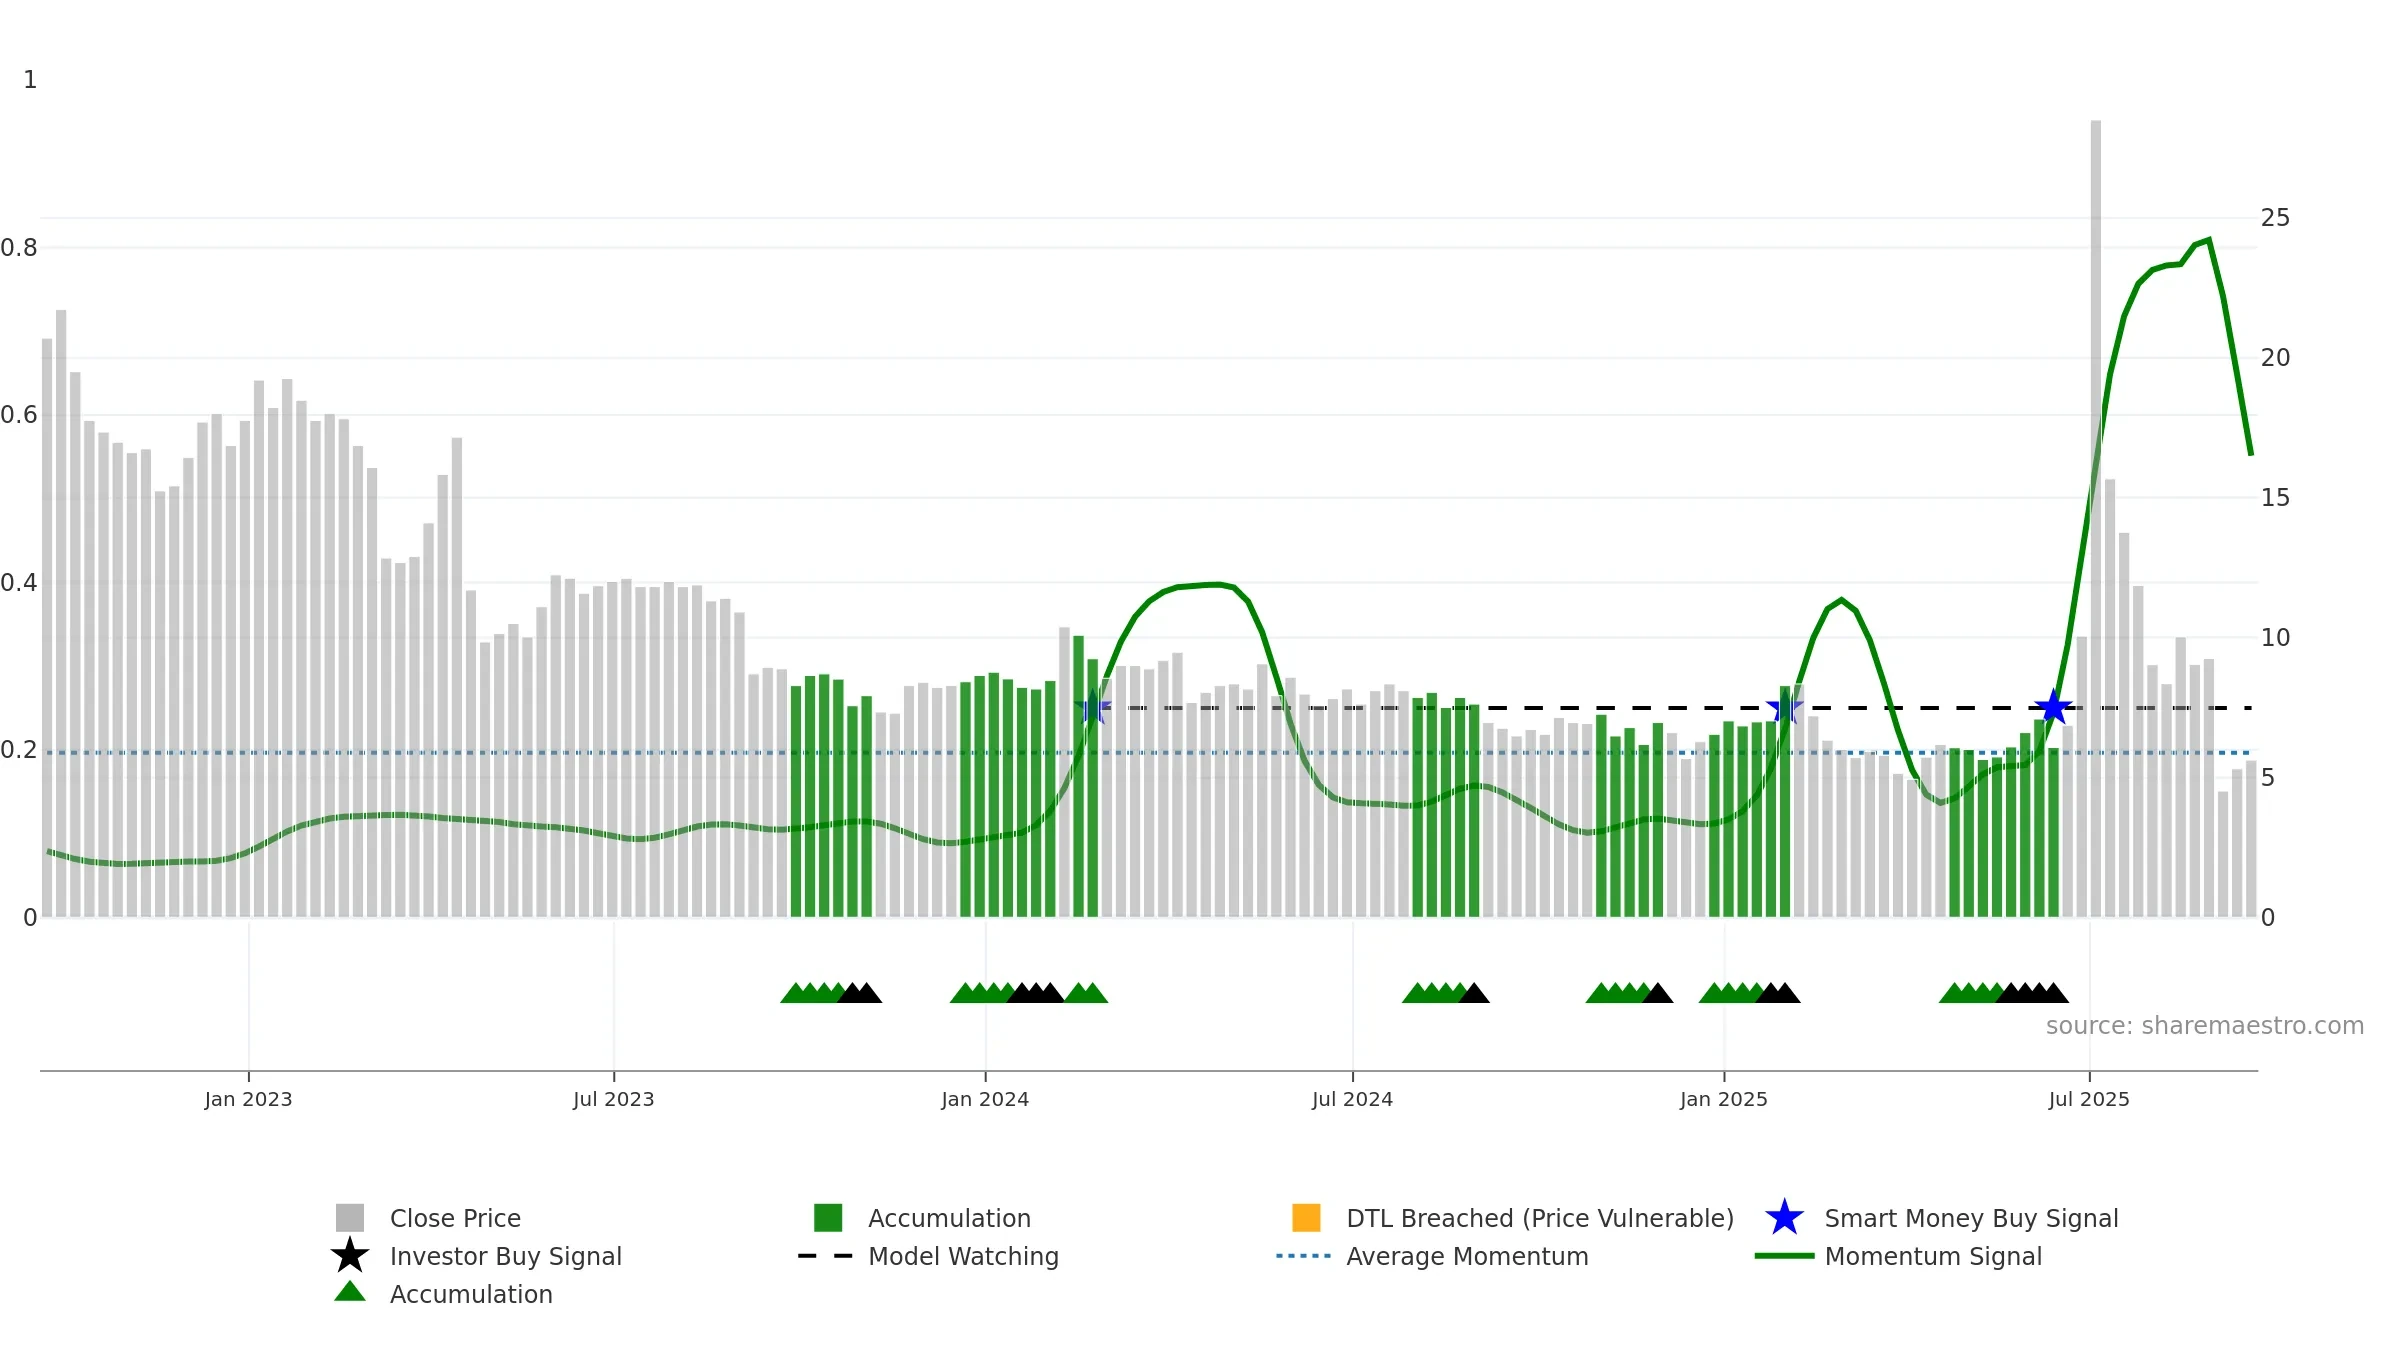Click the Smart Money Buy Signal legend star
2400x1350 pixels.
(1784, 1218)
